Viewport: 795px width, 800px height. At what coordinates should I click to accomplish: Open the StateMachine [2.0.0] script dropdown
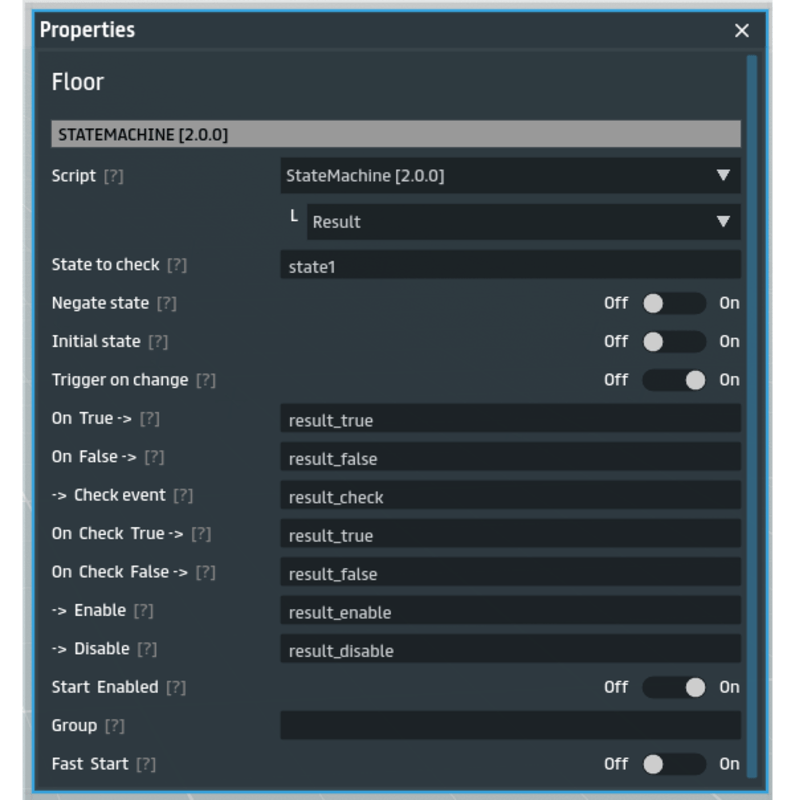click(x=510, y=176)
